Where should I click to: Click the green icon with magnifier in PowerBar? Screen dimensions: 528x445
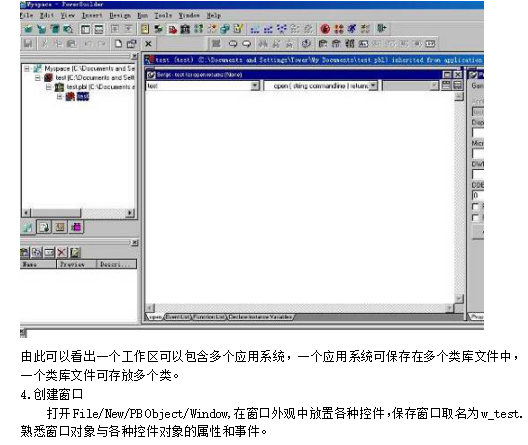[x=68, y=29]
